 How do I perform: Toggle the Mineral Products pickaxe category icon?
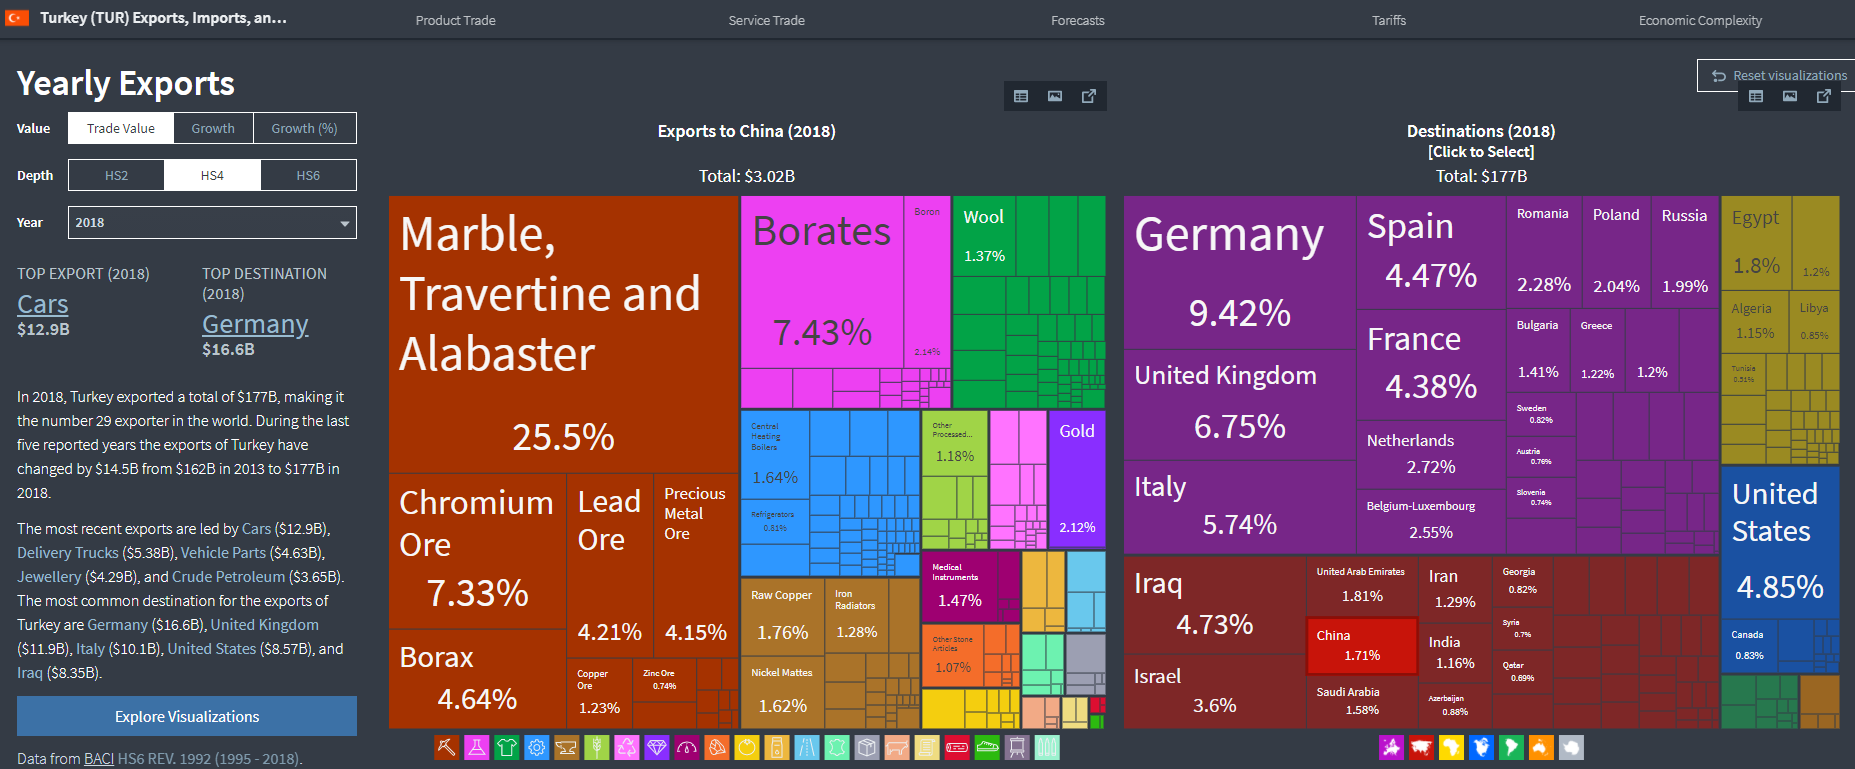(446, 747)
